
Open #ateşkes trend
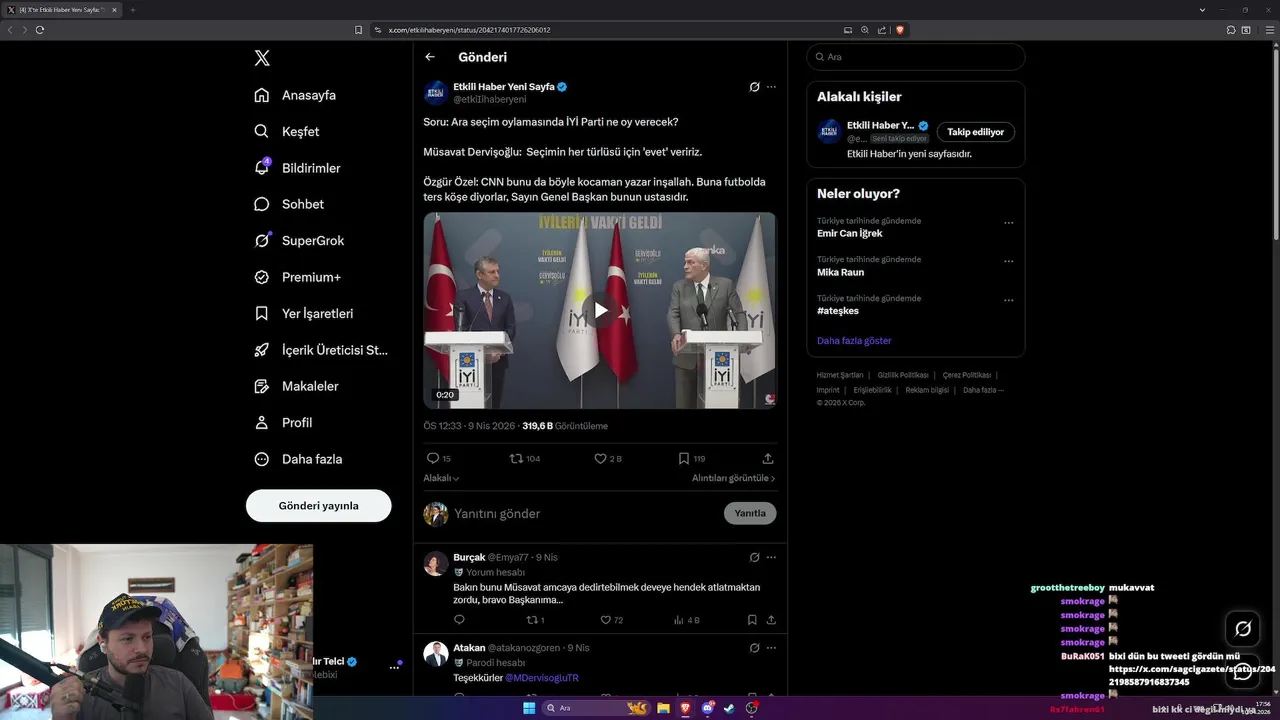pos(838,311)
